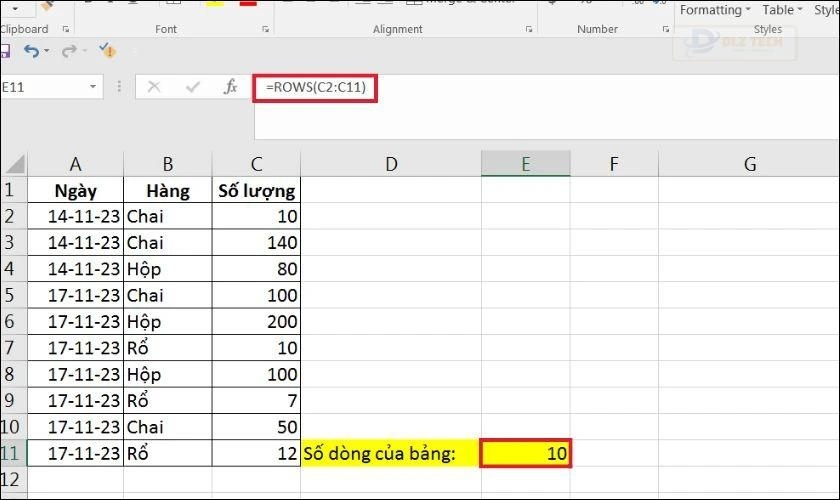The image size is (840, 500).
Task: Select row 1 header
Action: [13, 190]
